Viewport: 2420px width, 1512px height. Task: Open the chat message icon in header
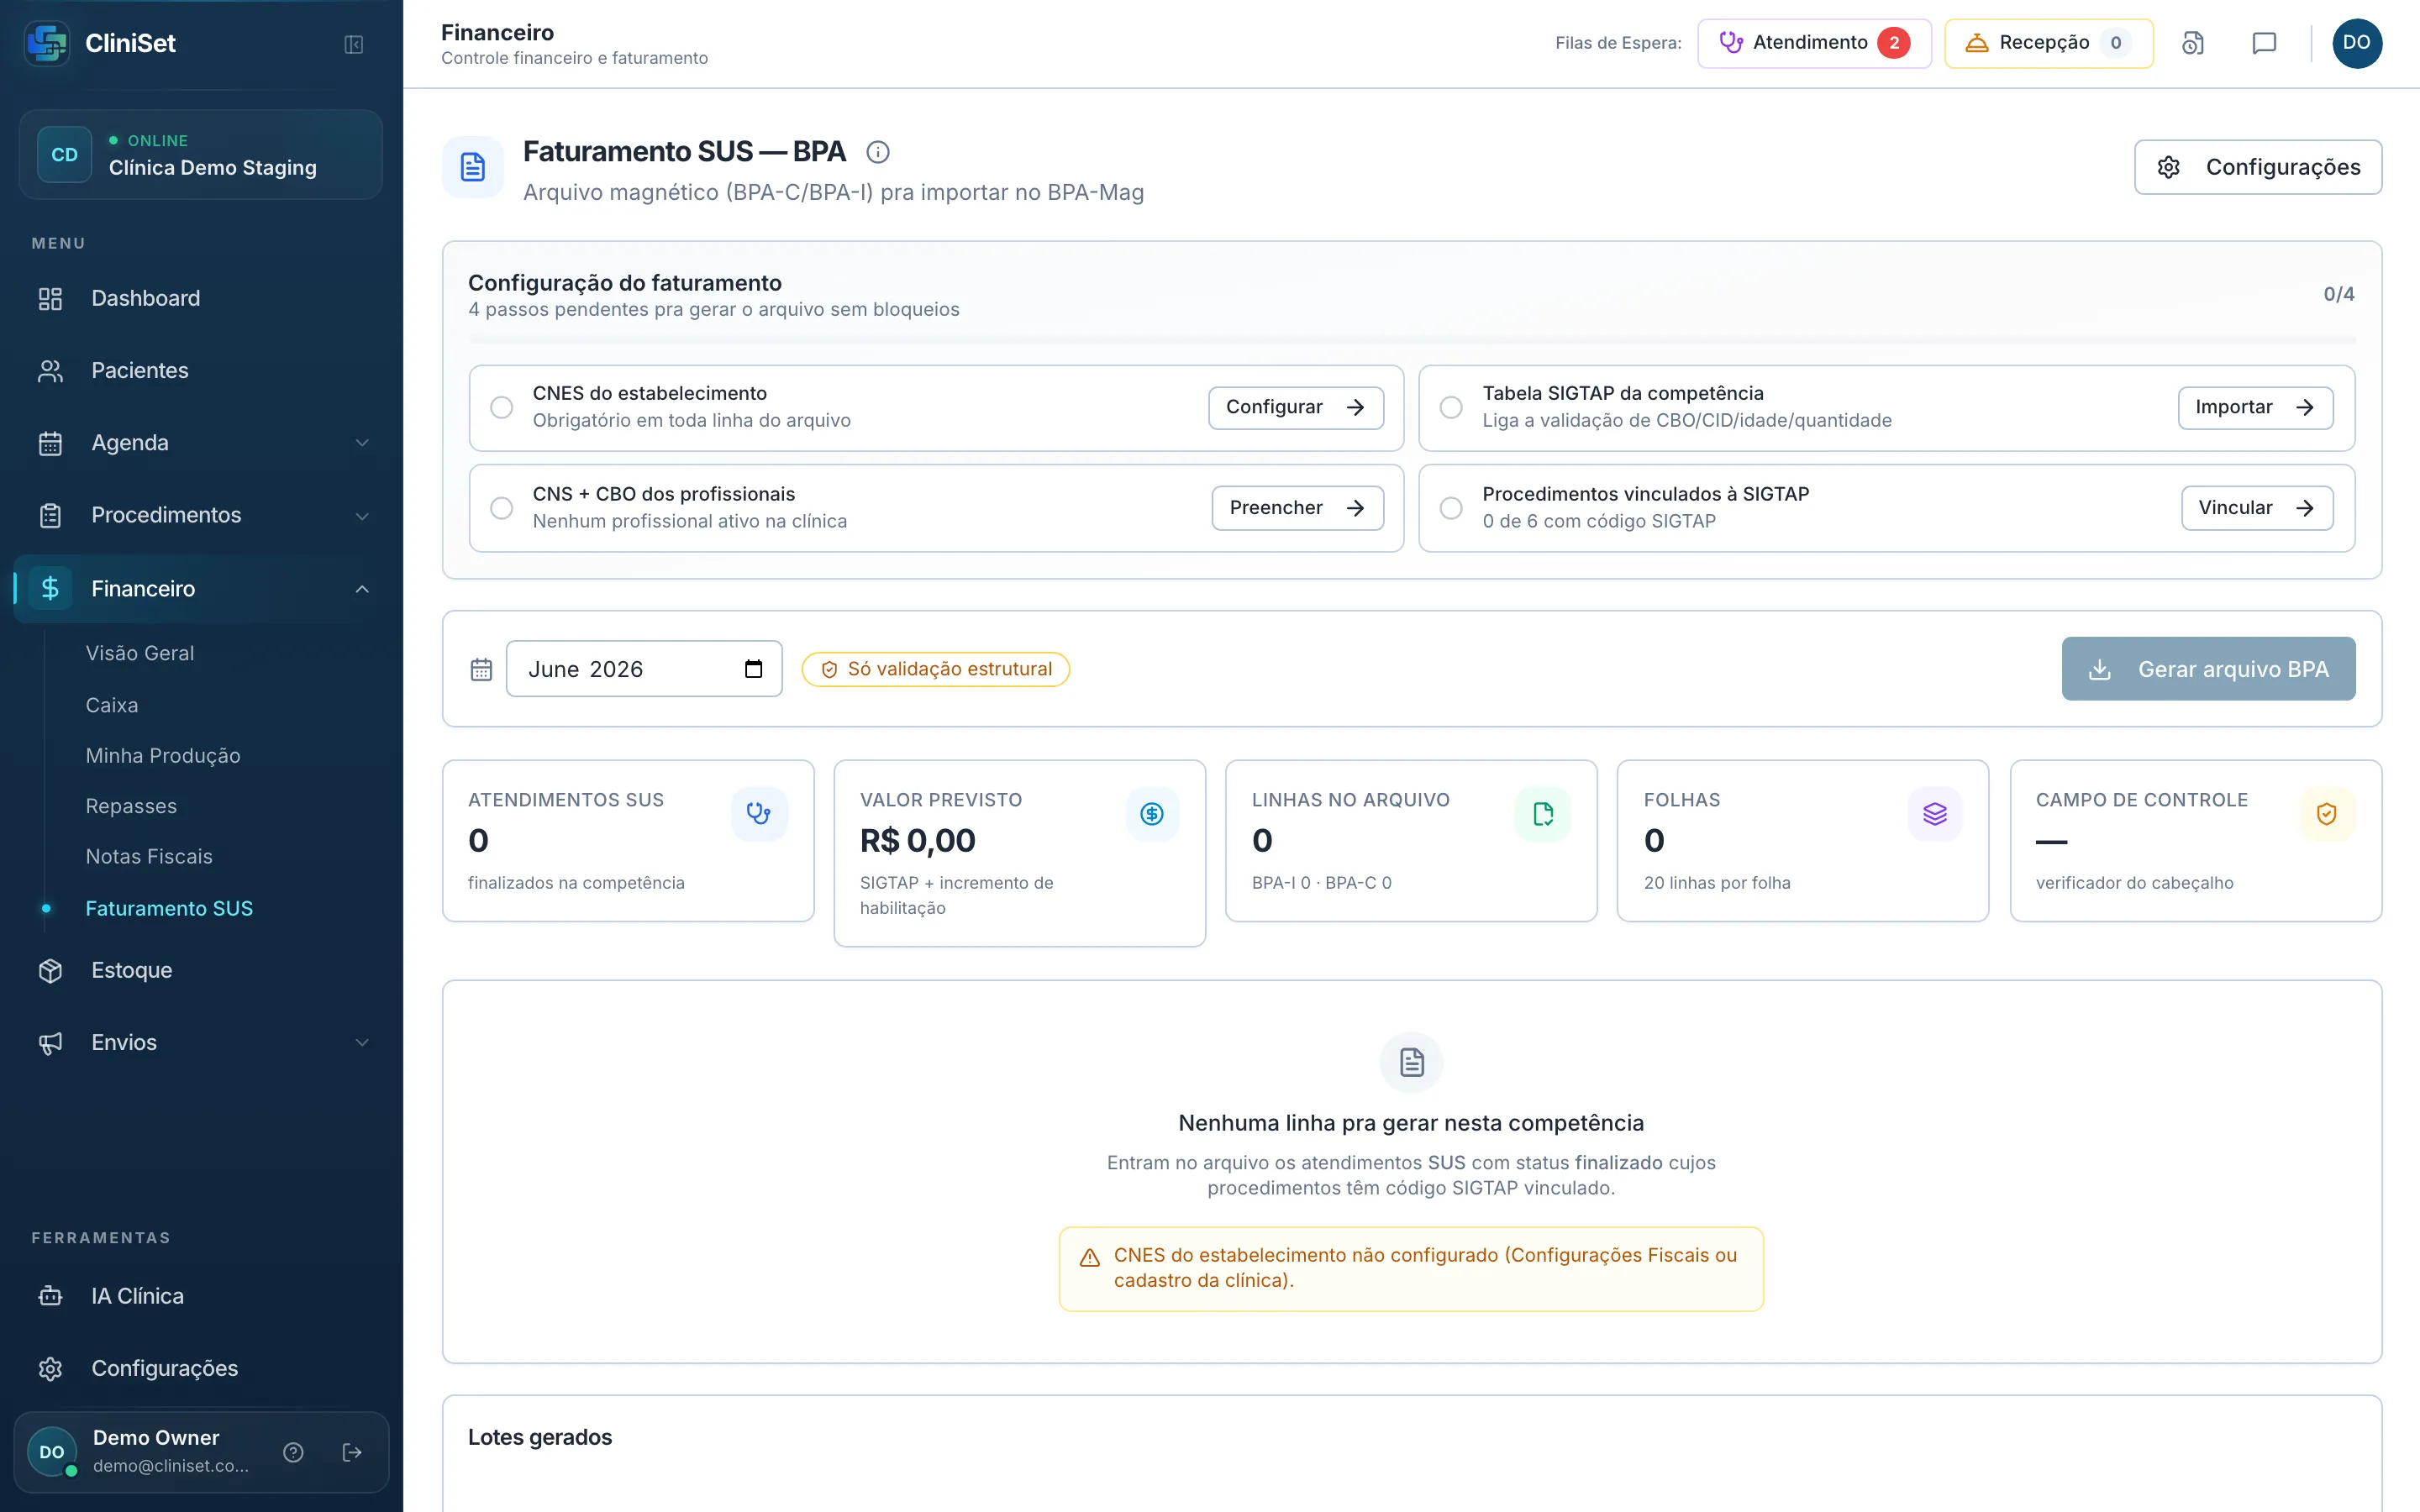(2264, 43)
